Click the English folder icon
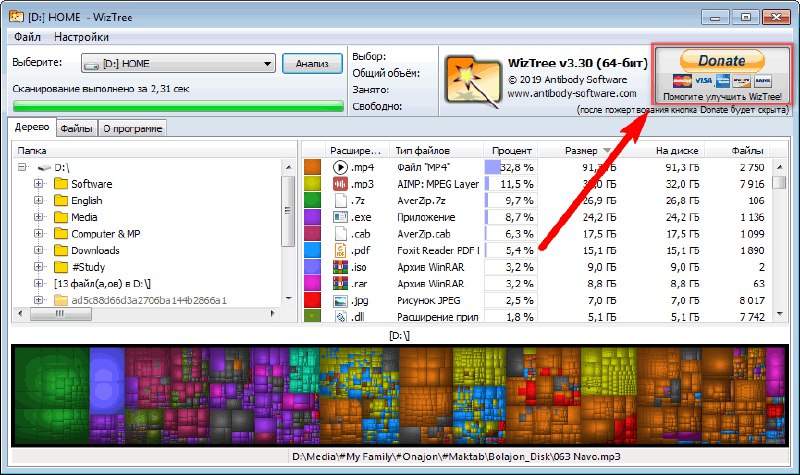The height and width of the screenshot is (475, 800). click(x=61, y=200)
